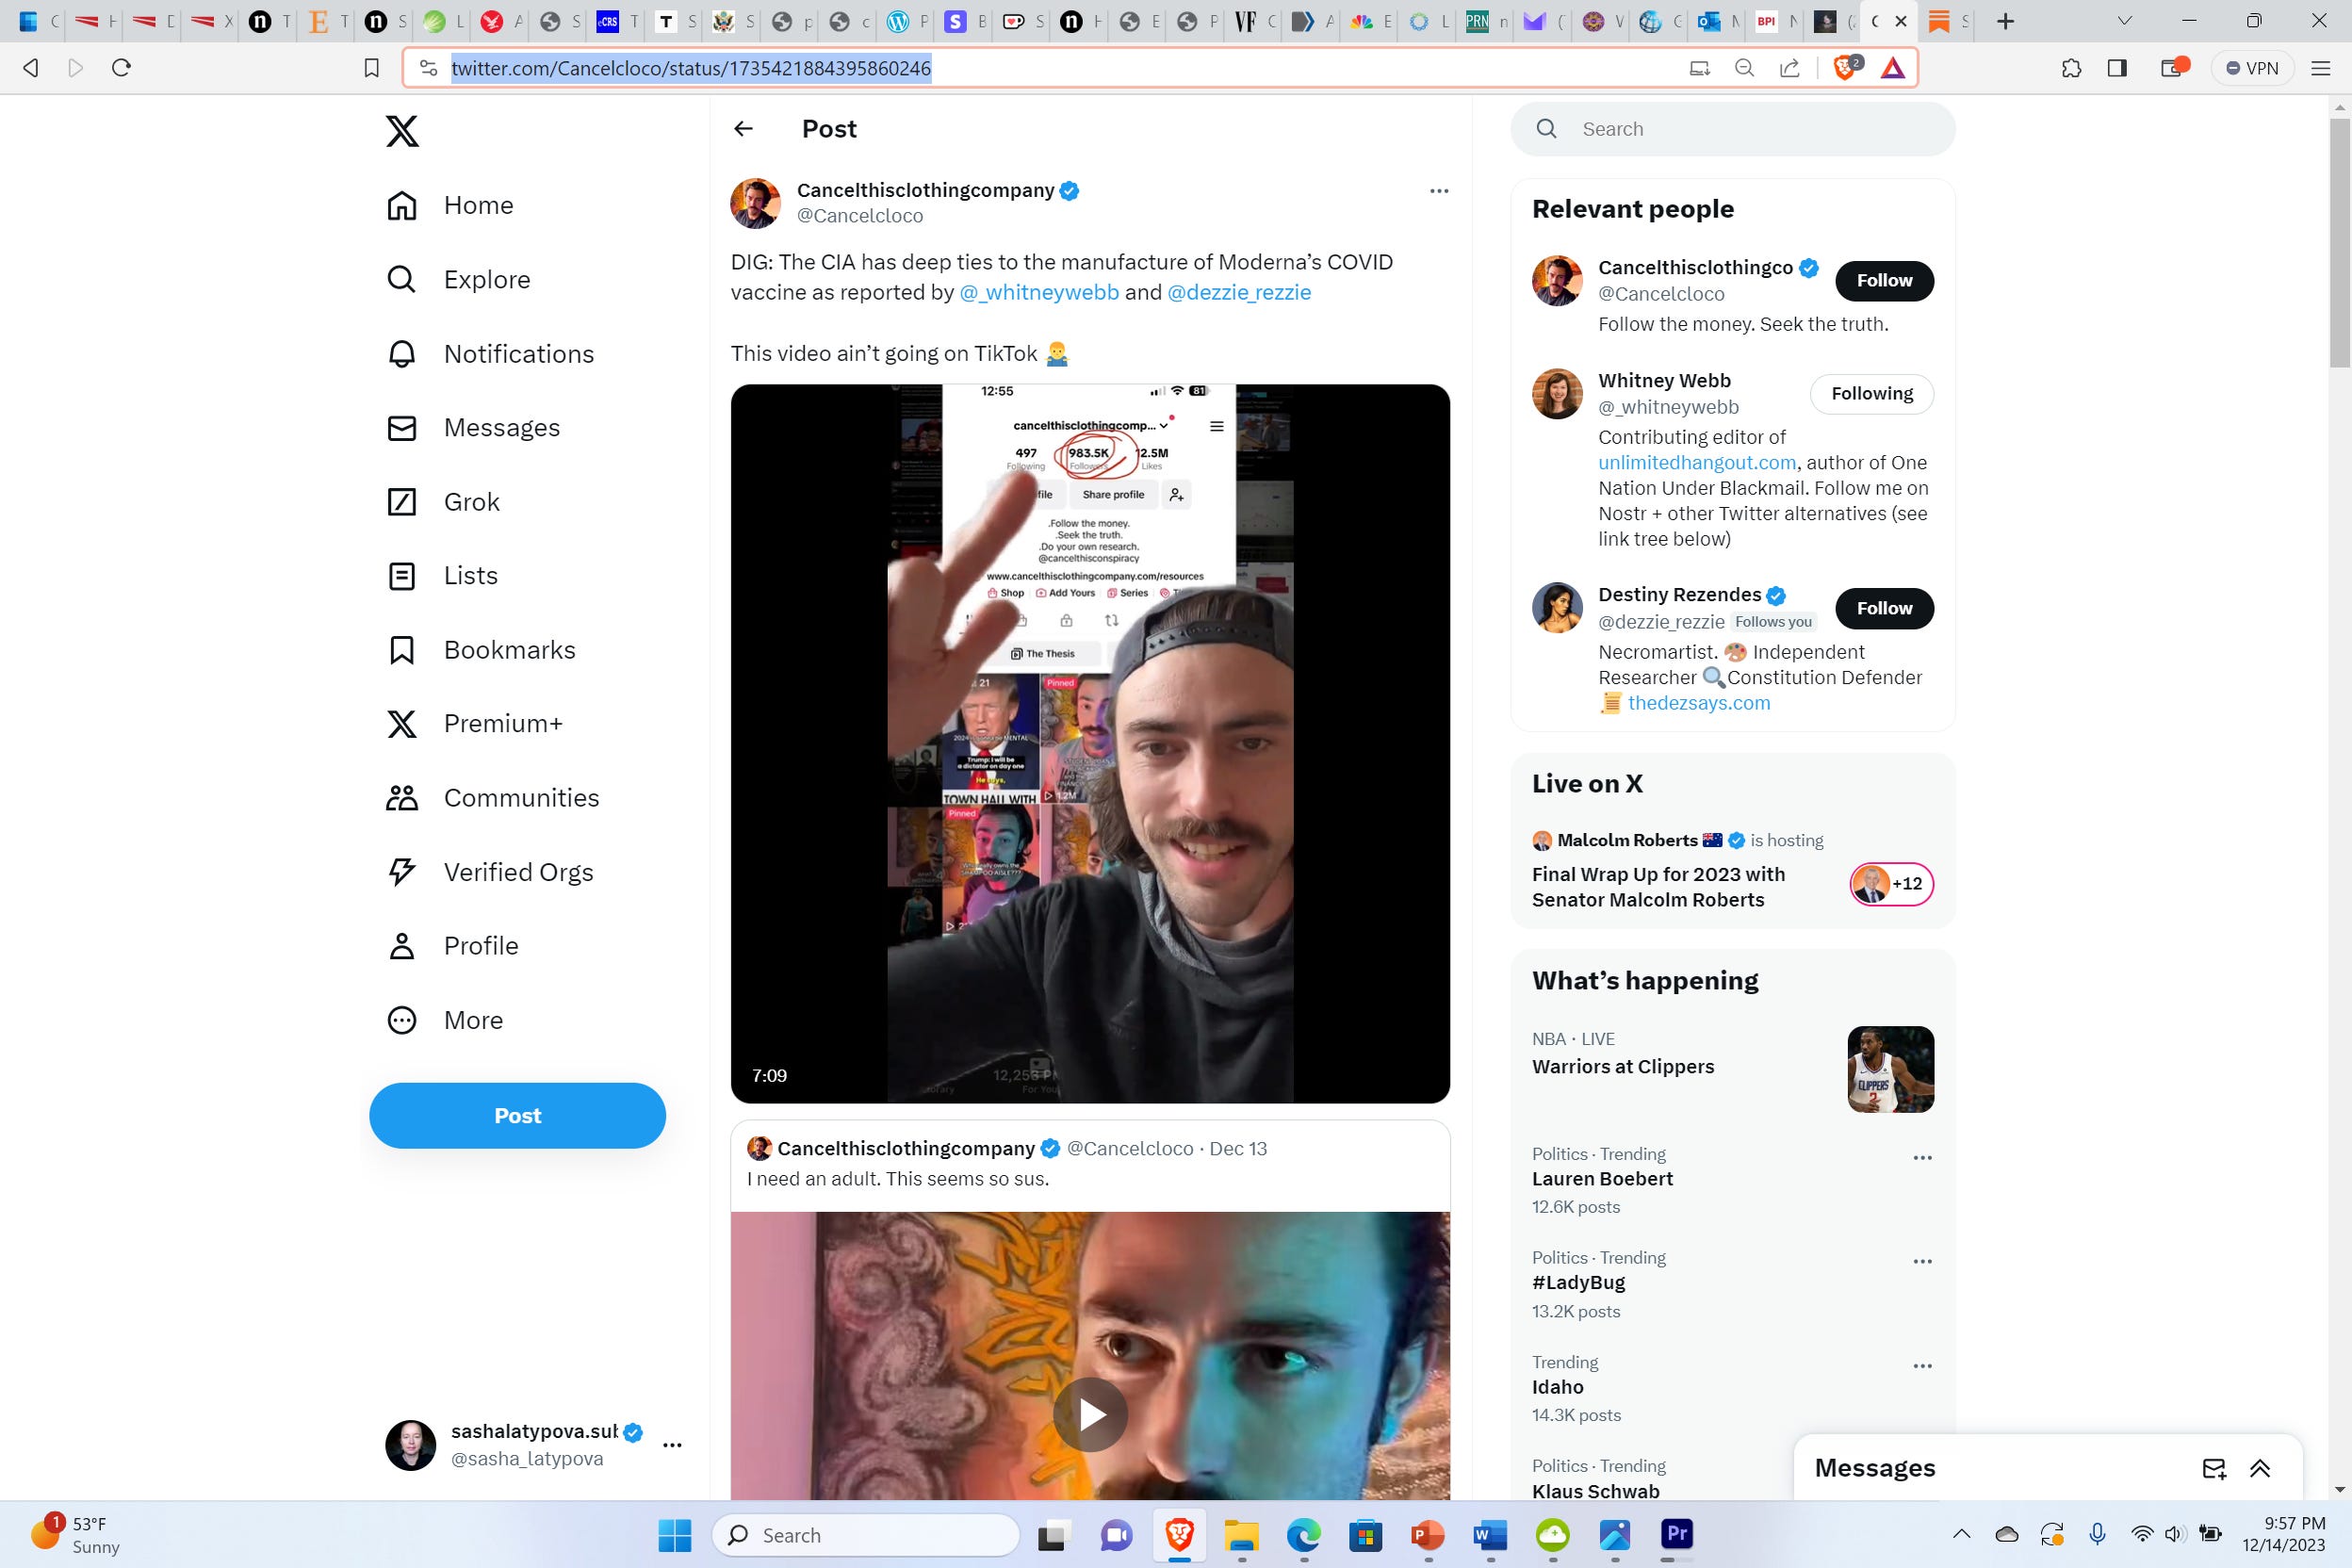Toggle Following for Whitney Webb
Viewport: 2352px width, 1568px height.
coord(1871,394)
